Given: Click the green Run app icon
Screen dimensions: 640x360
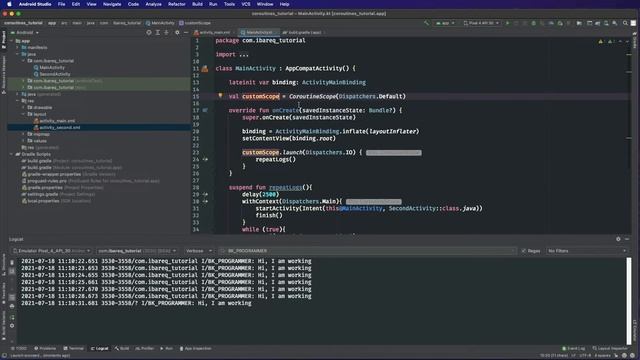Looking at the screenshot, I should point(507,23).
